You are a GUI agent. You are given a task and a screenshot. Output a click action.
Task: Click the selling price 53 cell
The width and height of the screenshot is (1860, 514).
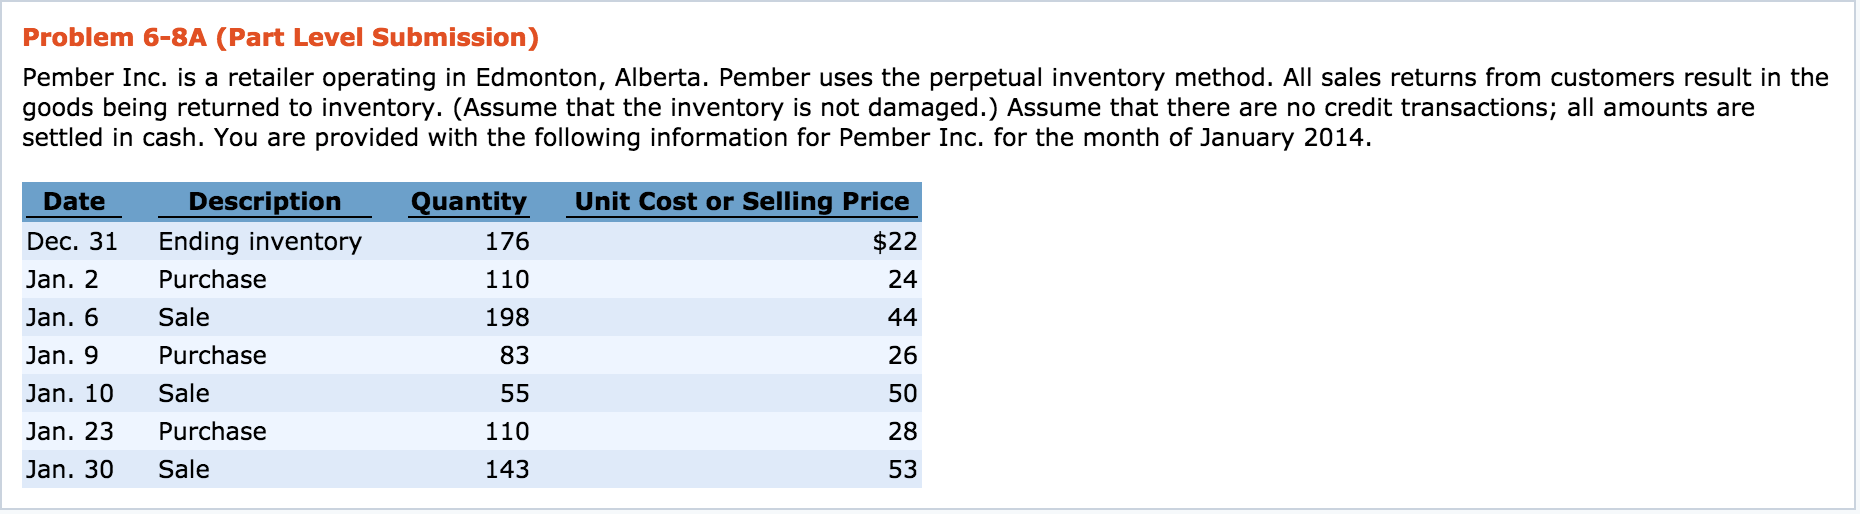click(902, 470)
